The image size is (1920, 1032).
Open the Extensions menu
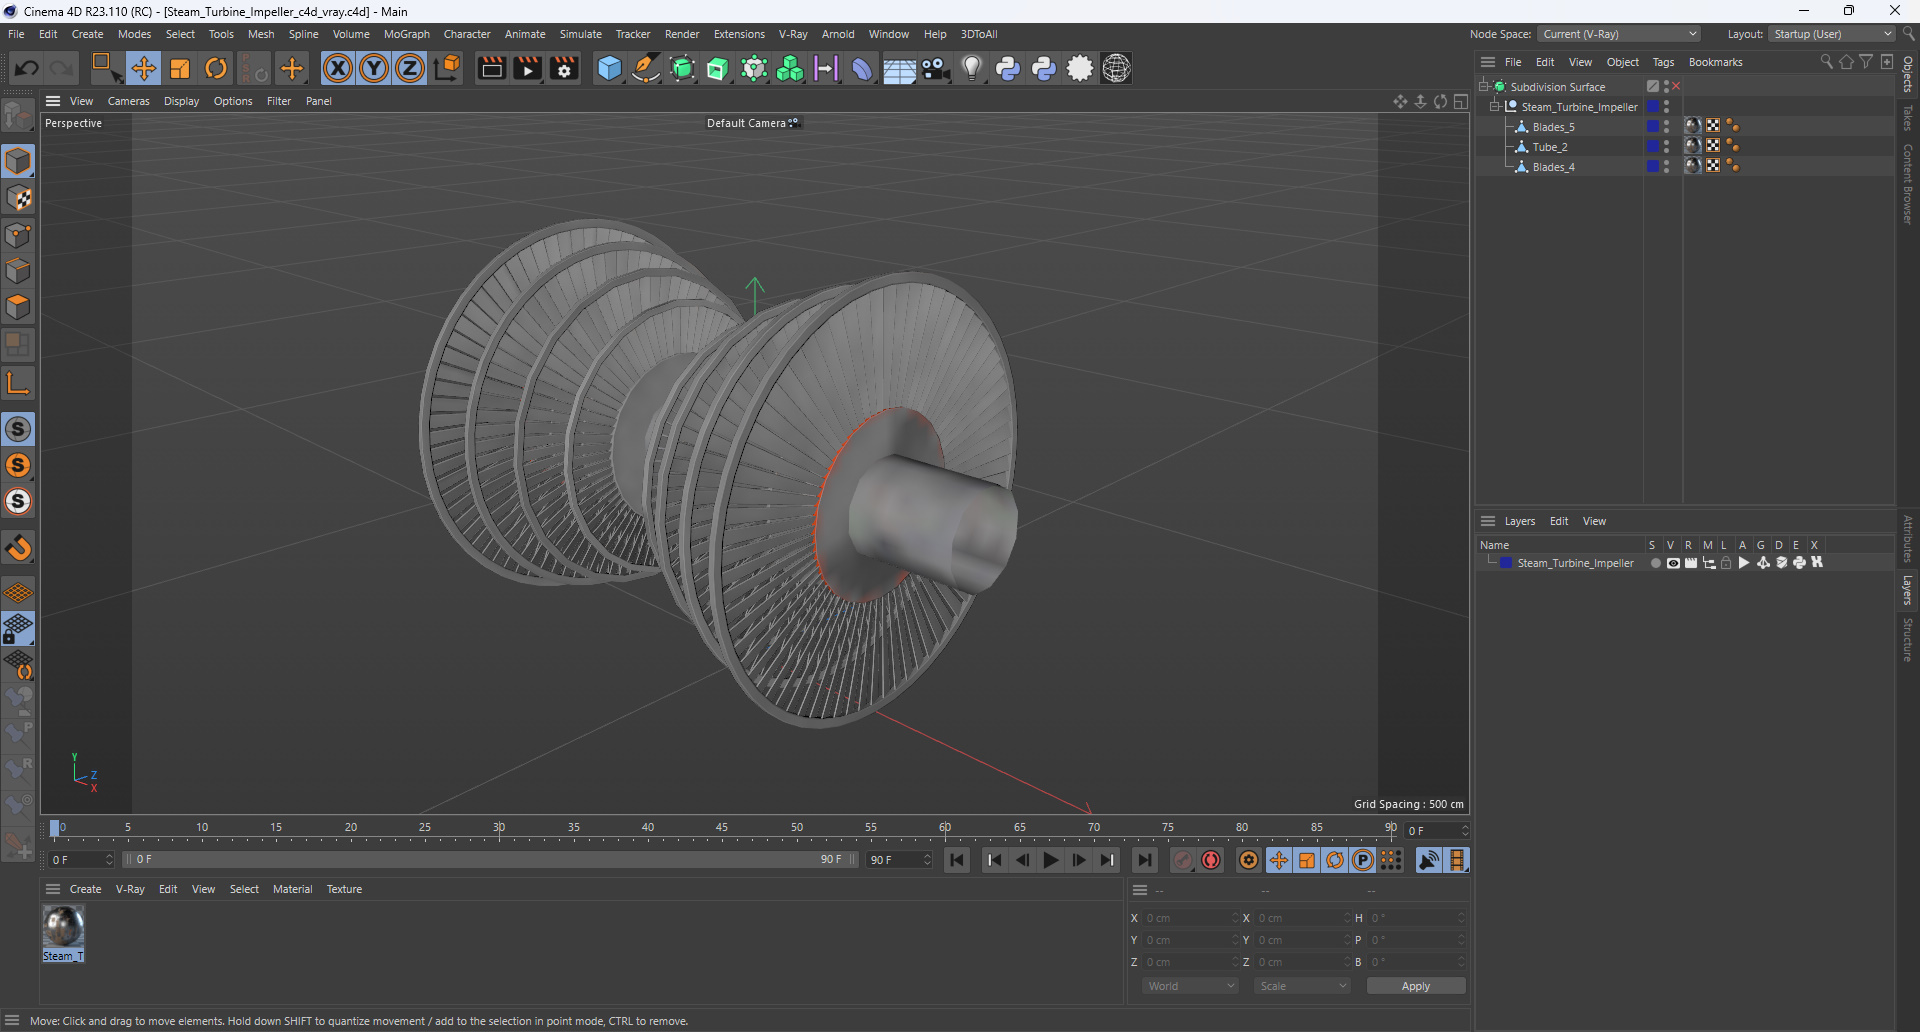click(x=739, y=34)
